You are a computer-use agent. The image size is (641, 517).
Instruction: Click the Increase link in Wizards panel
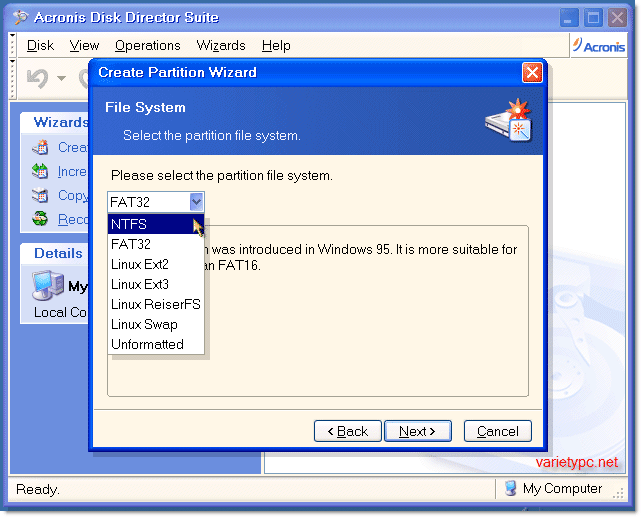coord(73,172)
